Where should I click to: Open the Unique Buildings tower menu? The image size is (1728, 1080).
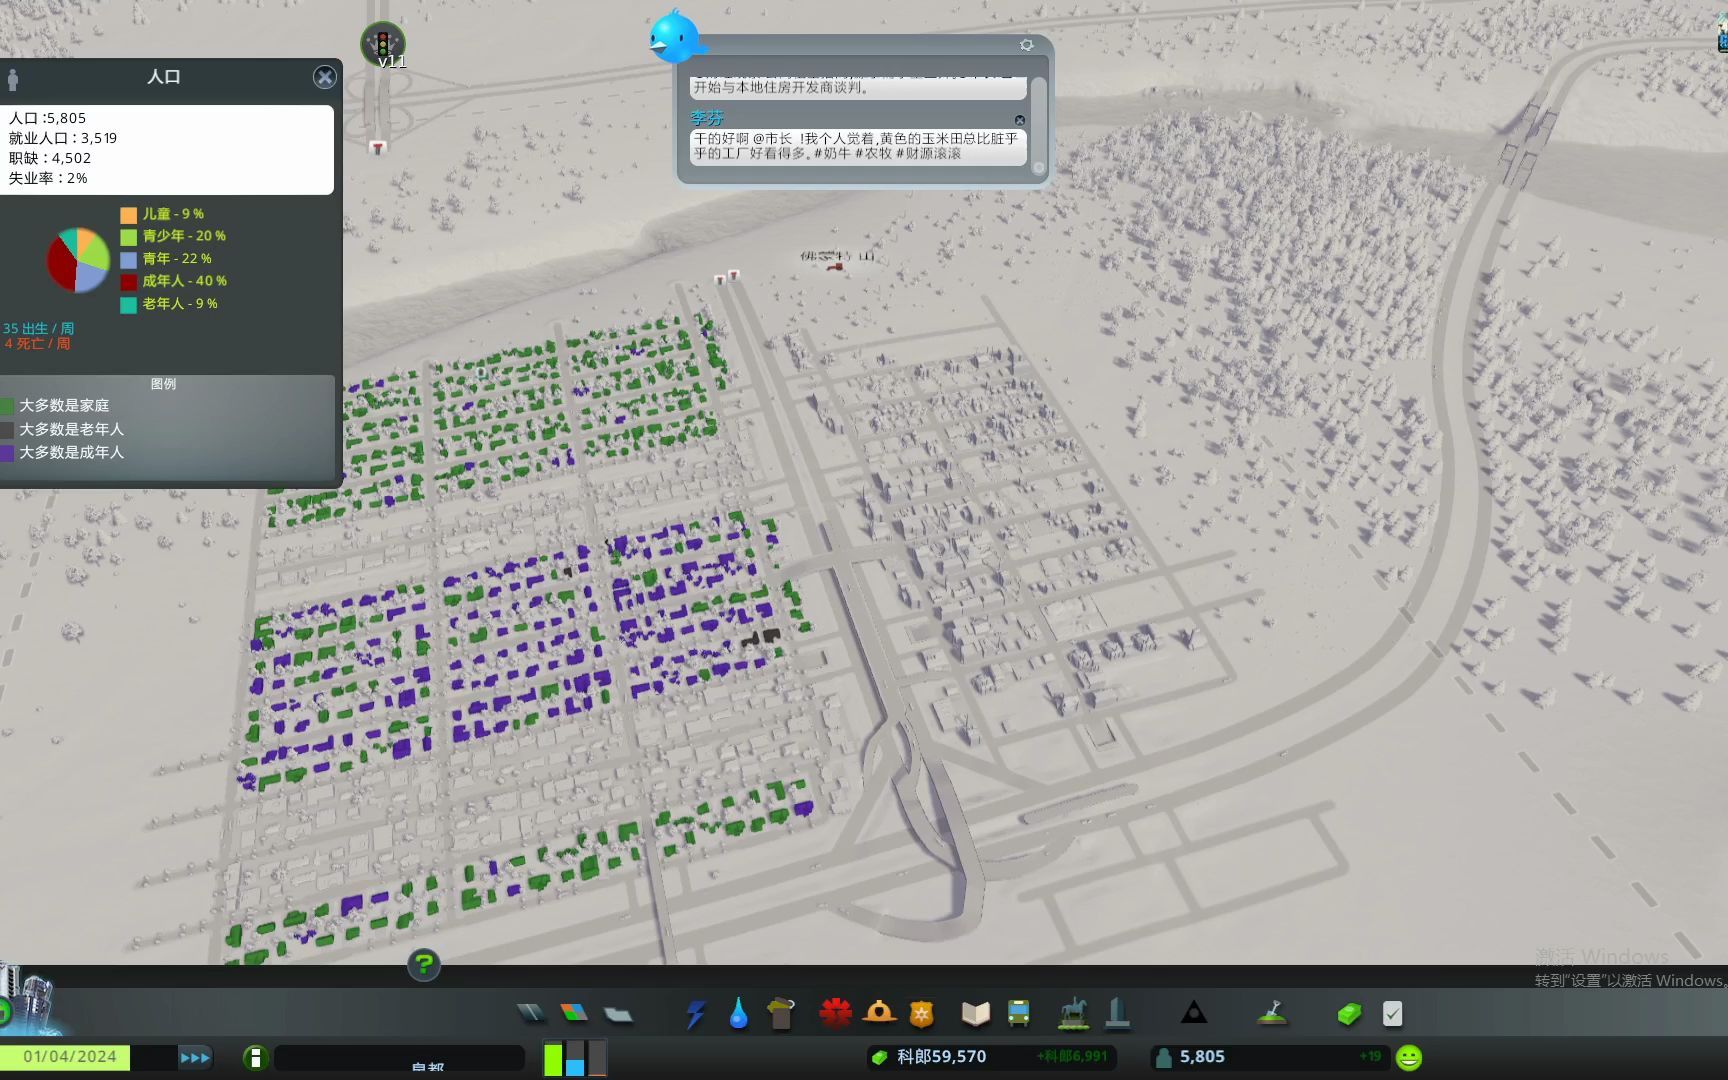point(1117,1013)
